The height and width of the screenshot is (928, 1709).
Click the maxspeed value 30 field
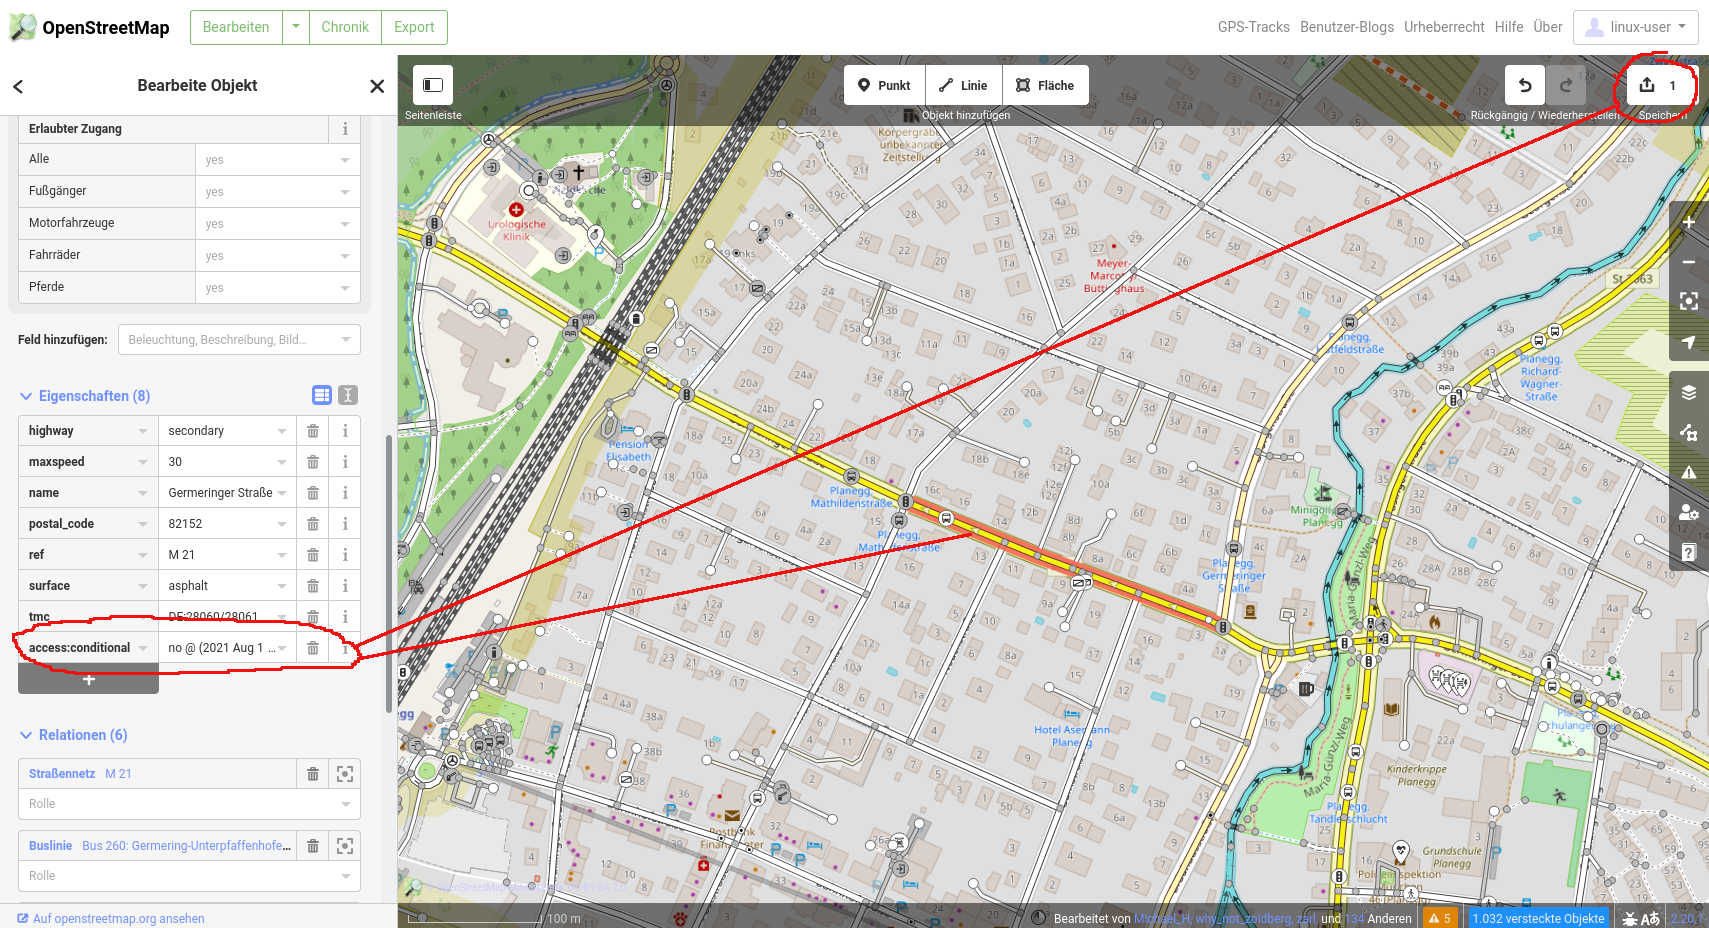[x=227, y=462]
